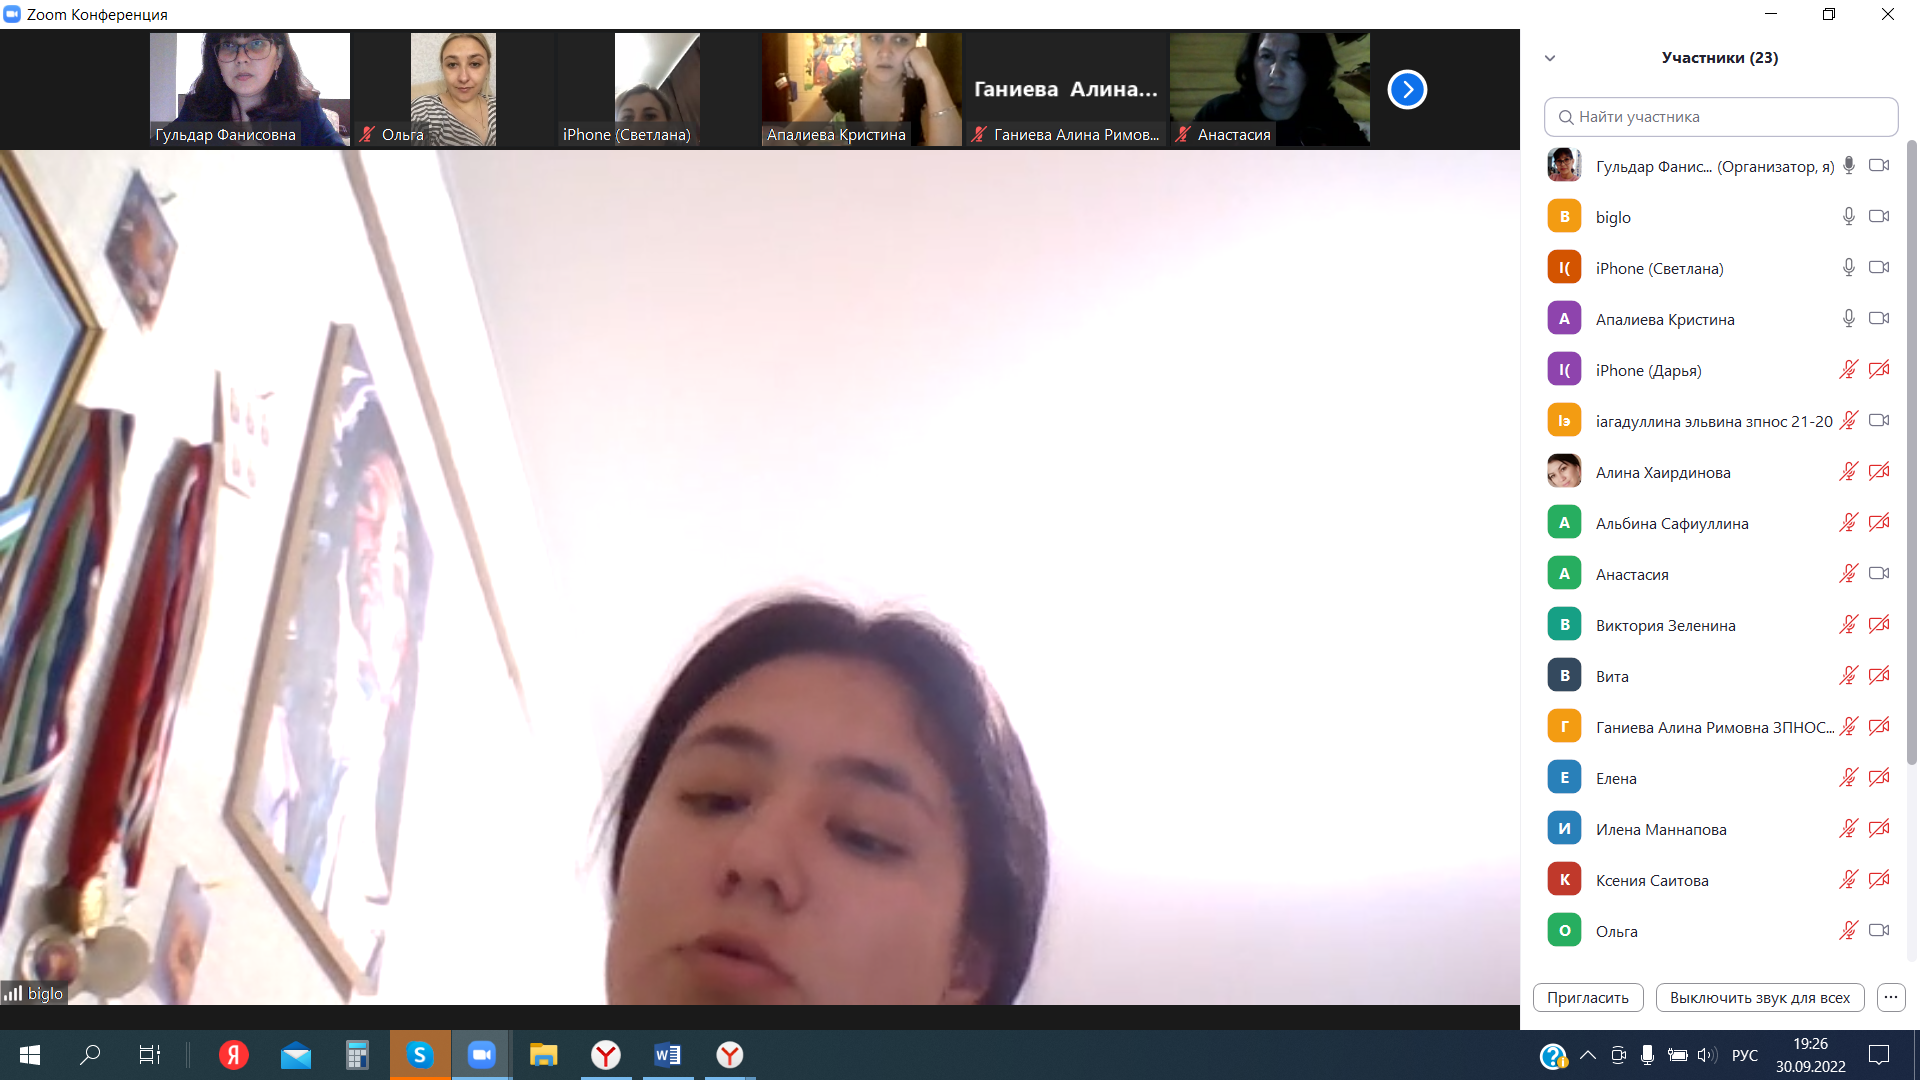Click the Найти участника search field

(x=1720, y=117)
